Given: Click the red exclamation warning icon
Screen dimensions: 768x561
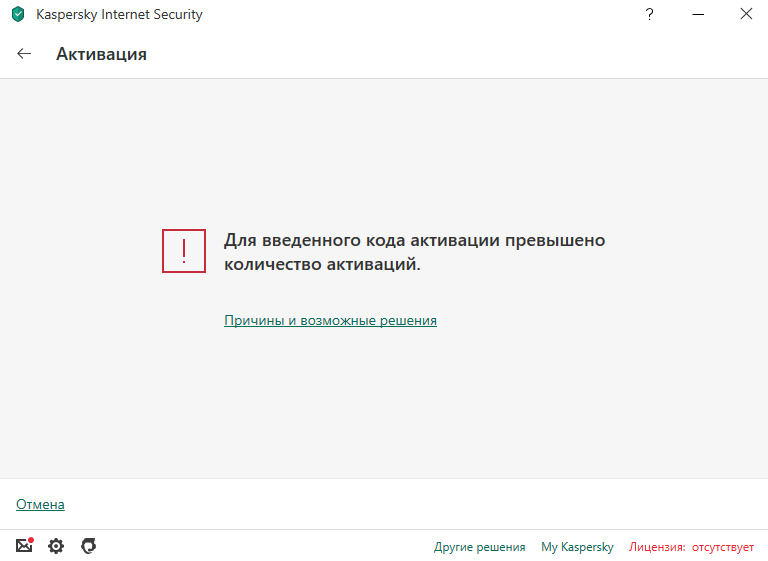Looking at the screenshot, I should pyautogui.click(x=184, y=251).
